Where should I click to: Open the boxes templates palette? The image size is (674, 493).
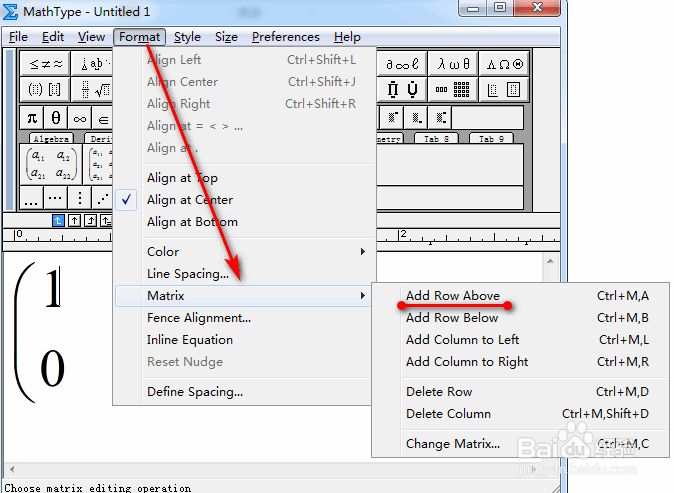[x=504, y=89]
